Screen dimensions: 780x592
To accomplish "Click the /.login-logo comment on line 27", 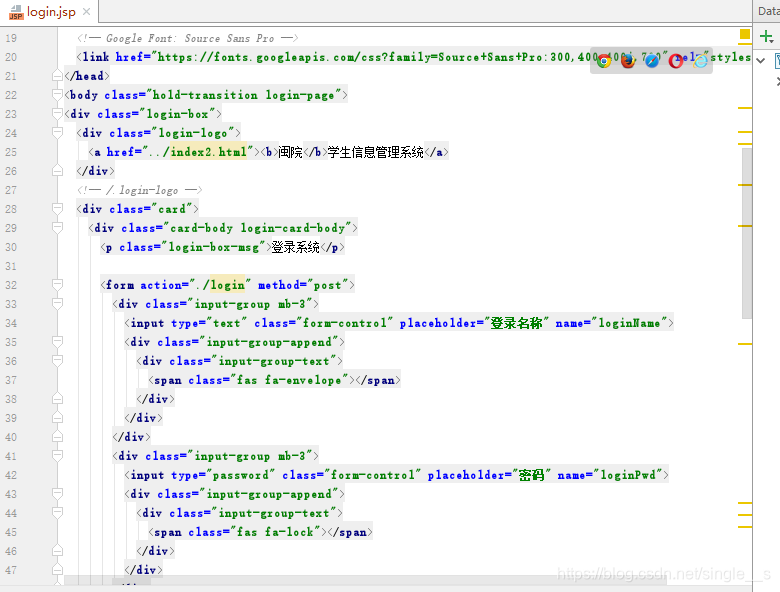I will 140,190.
